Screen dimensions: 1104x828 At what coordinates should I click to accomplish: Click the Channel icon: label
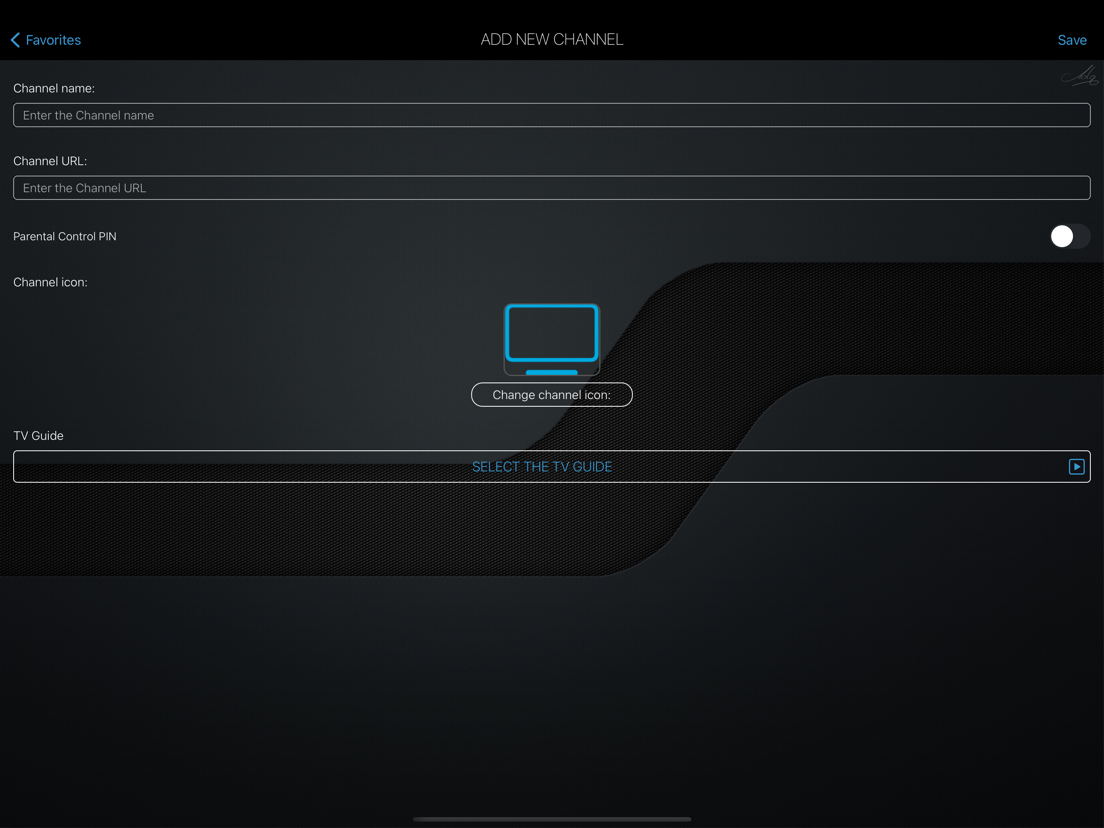50,282
